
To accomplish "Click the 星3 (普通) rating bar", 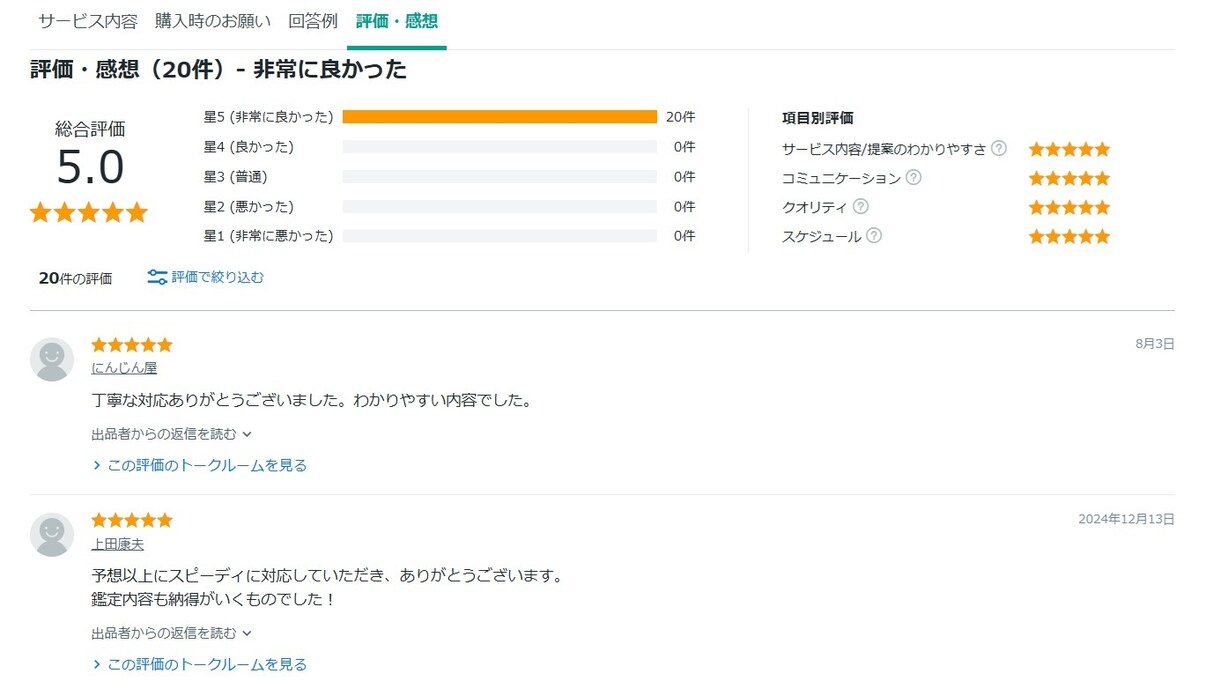I will 500,177.
